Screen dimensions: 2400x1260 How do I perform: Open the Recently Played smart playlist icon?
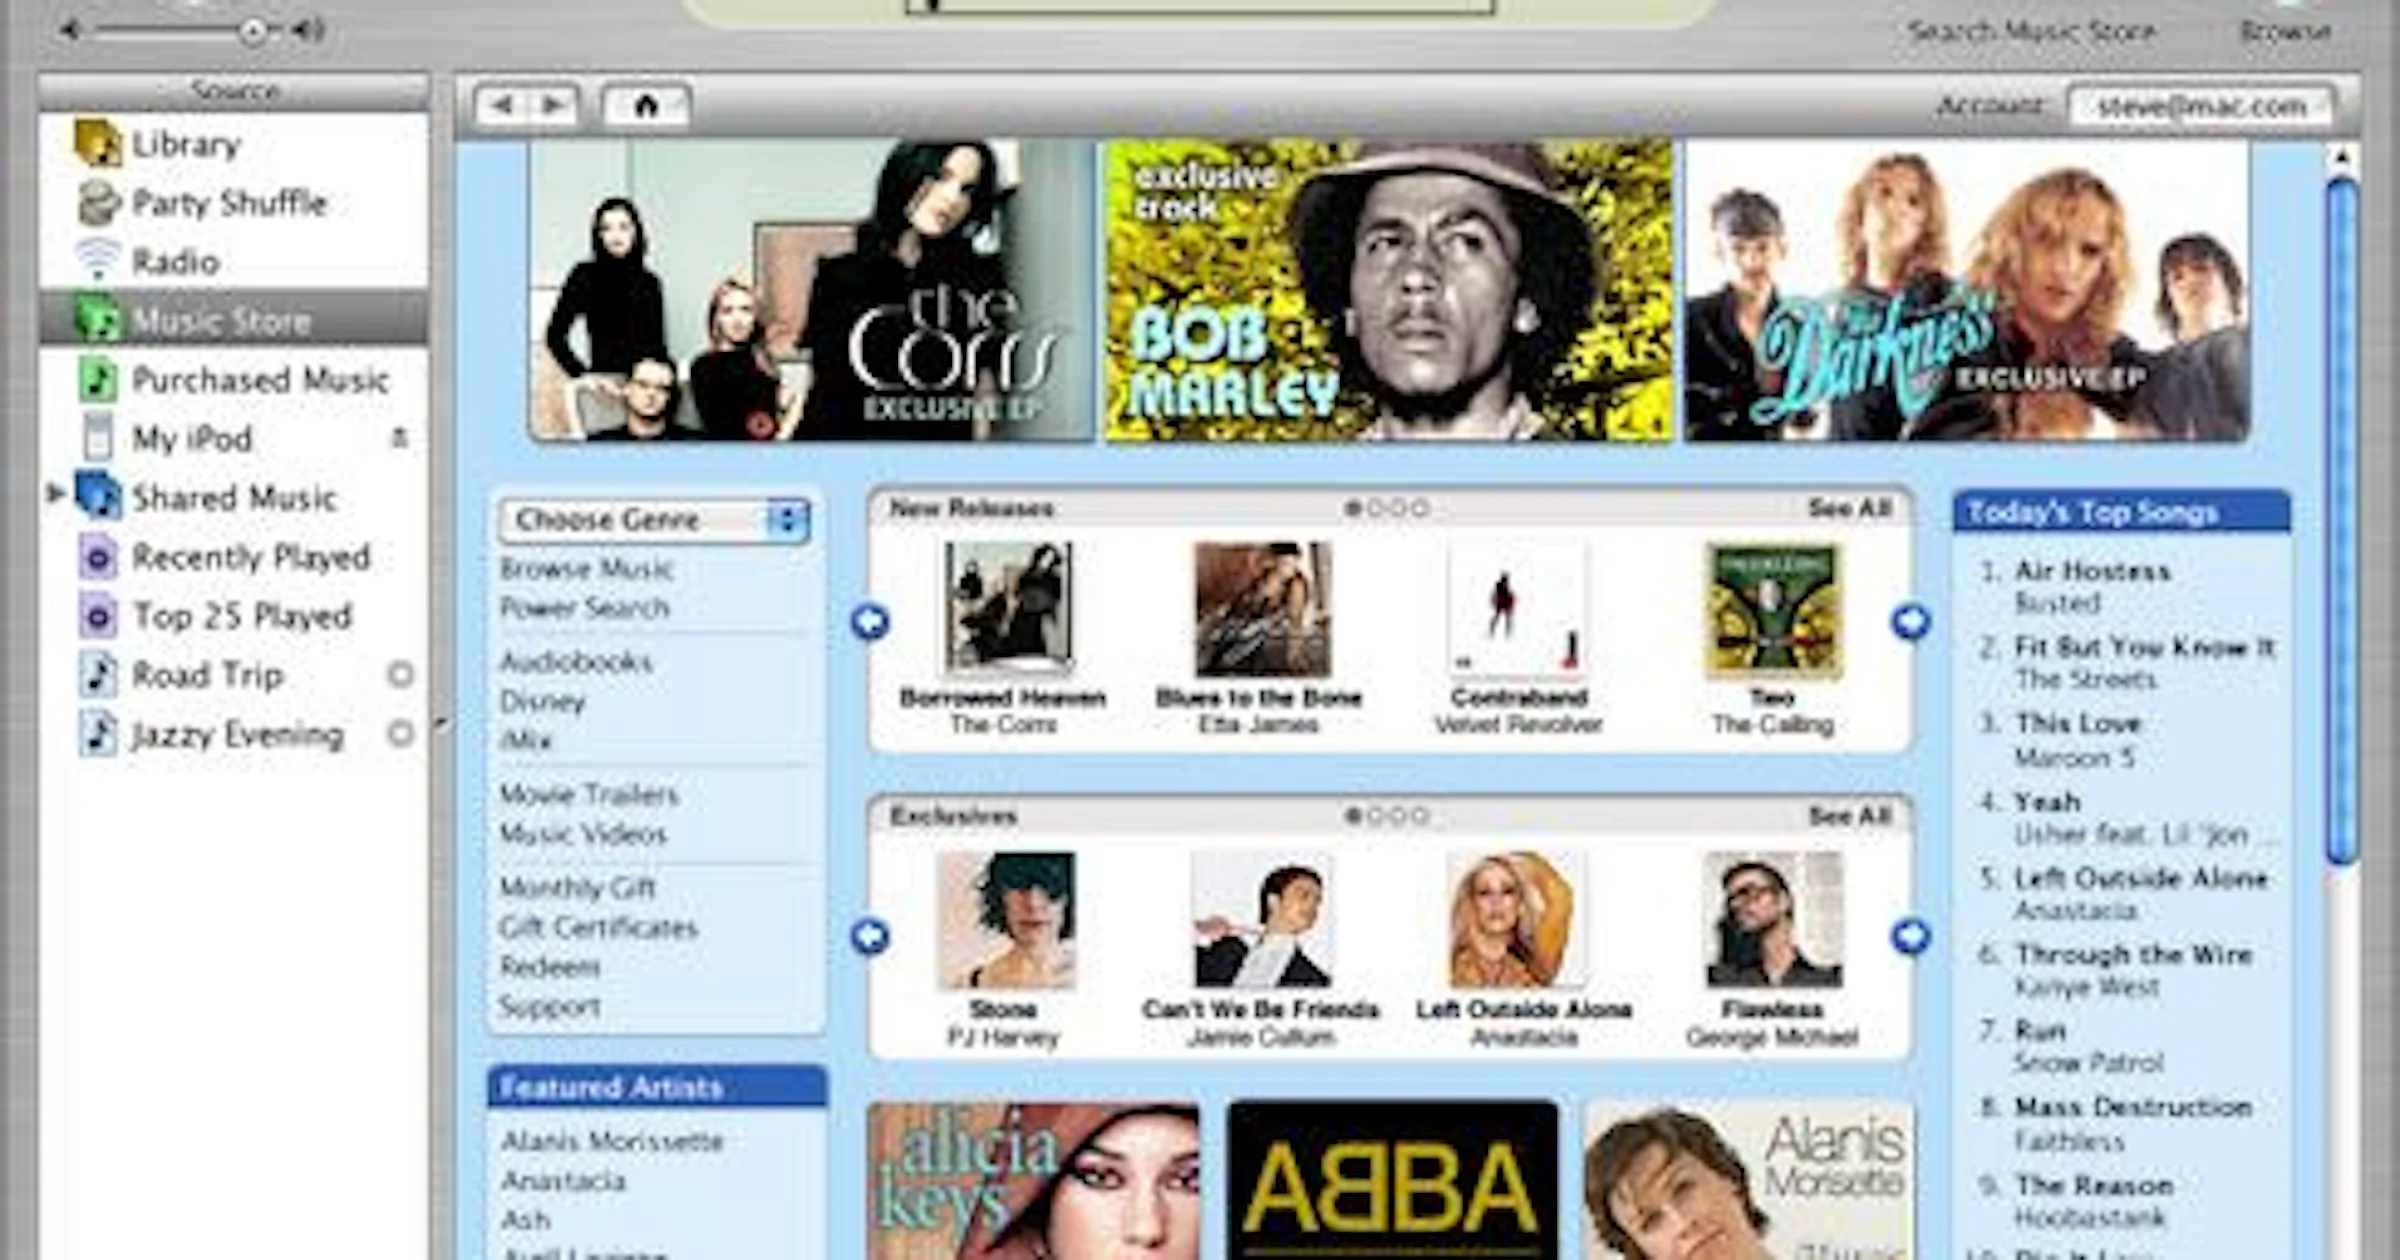pos(98,556)
